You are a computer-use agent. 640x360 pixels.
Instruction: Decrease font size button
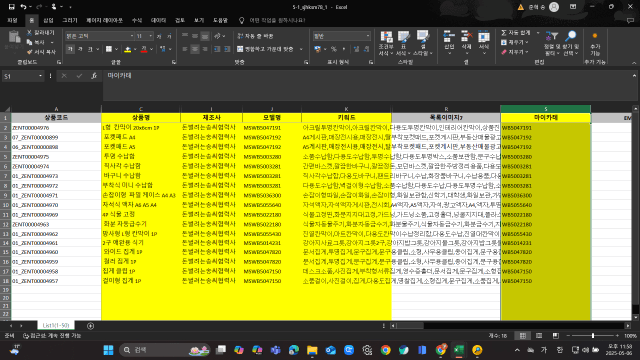point(169,36)
